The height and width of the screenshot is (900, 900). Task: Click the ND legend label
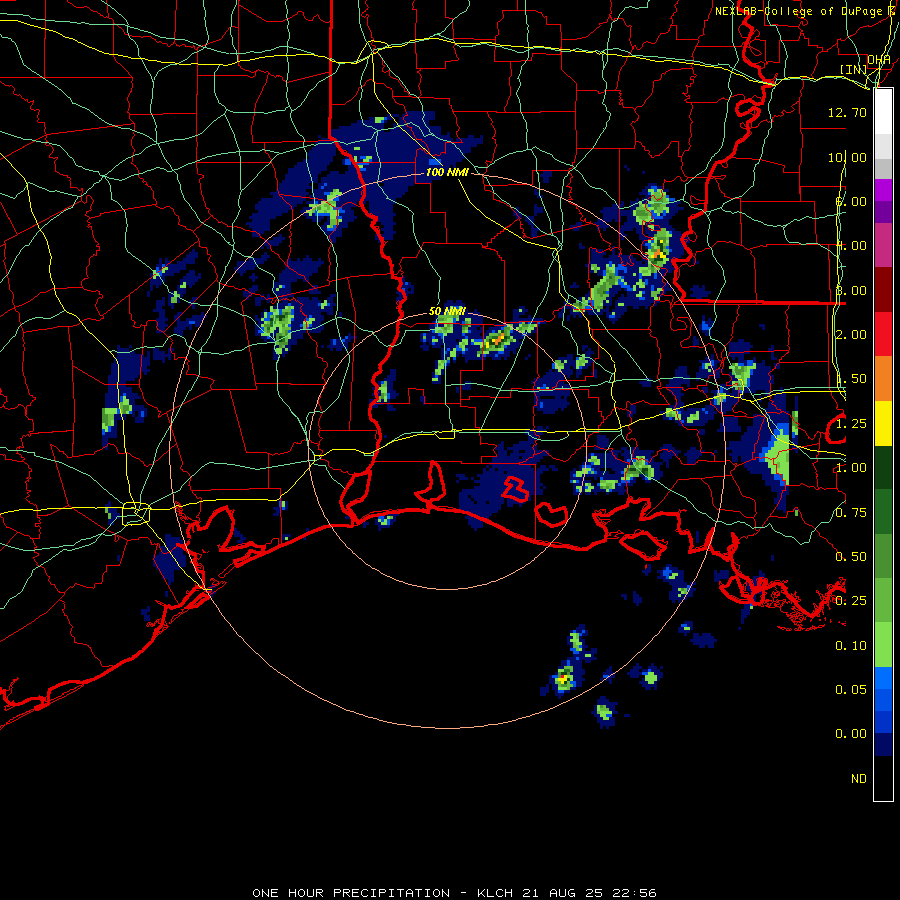click(859, 779)
